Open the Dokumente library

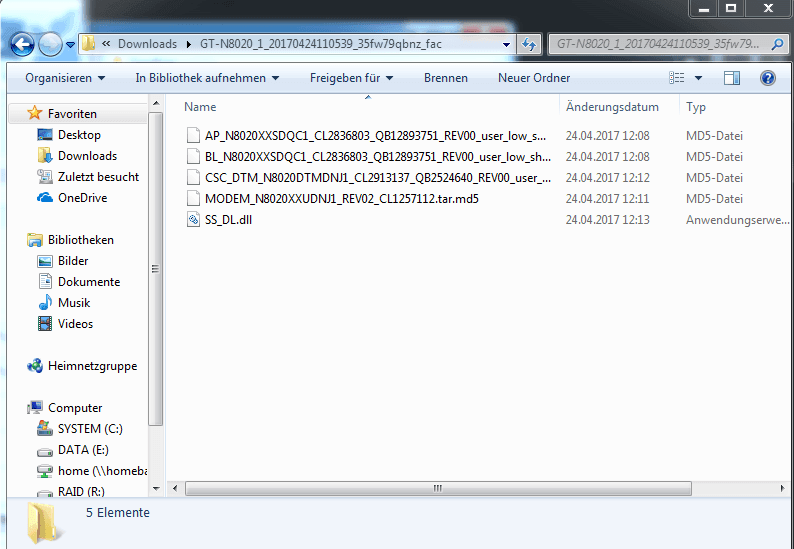[89, 282]
